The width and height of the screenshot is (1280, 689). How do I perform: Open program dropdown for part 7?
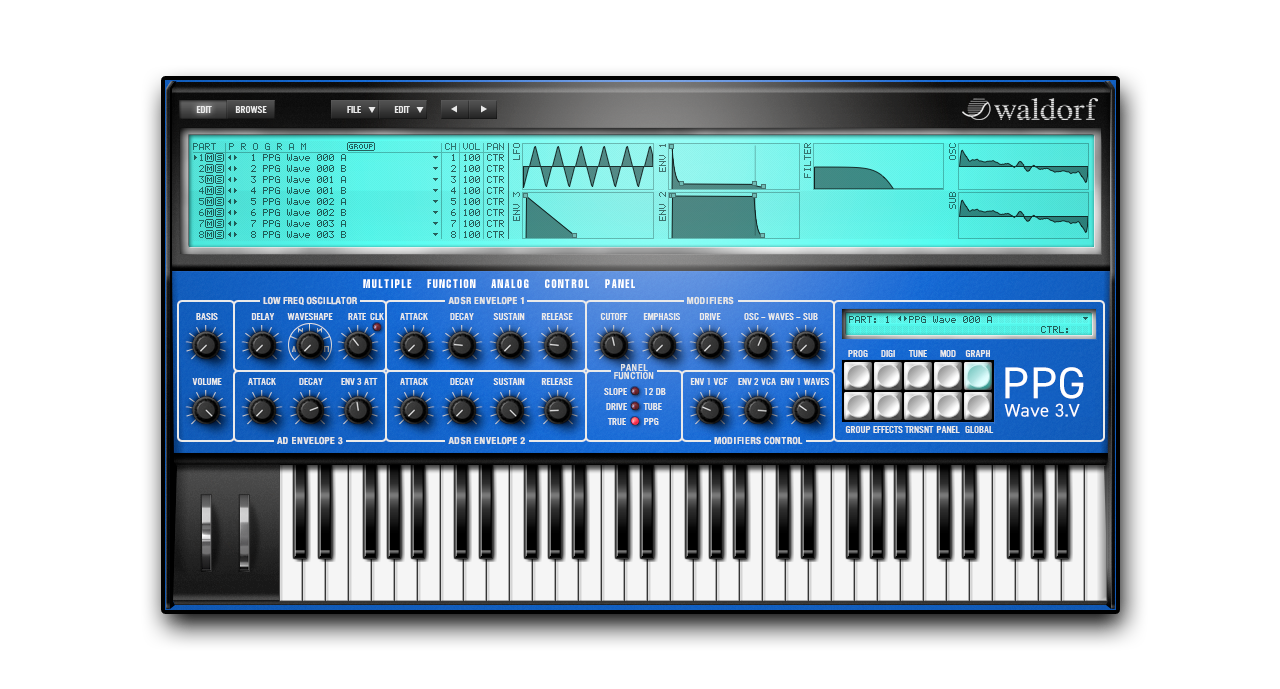coord(435,224)
